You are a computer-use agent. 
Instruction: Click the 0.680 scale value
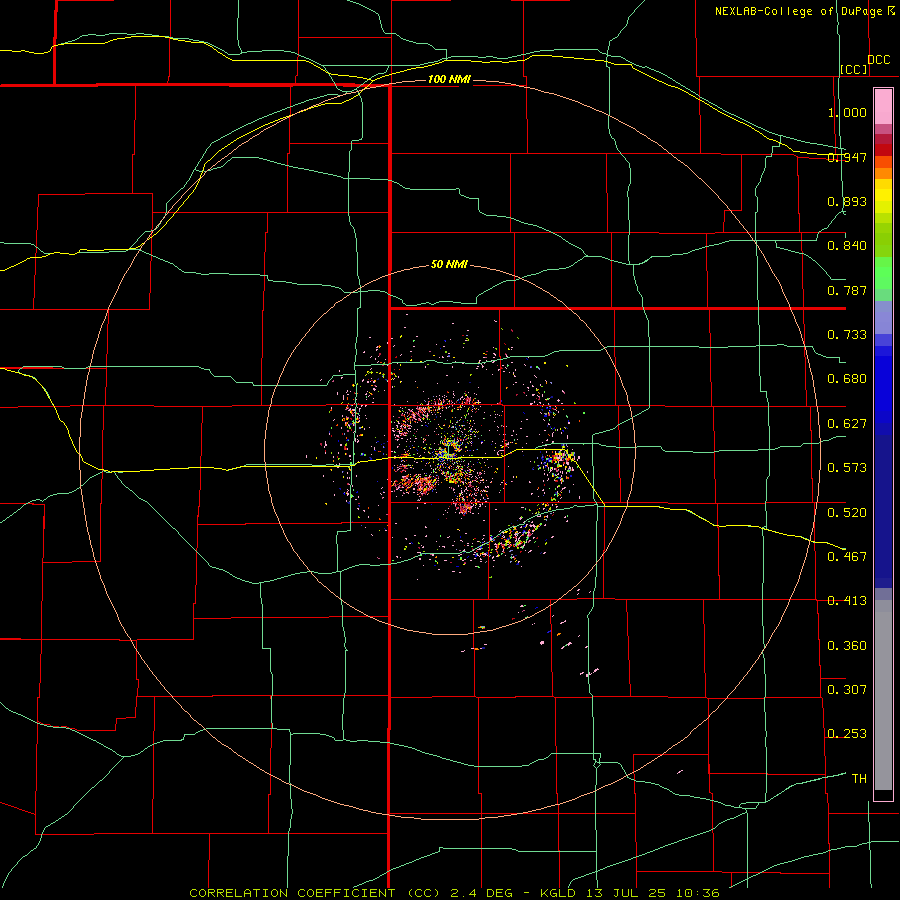point(847,379)
